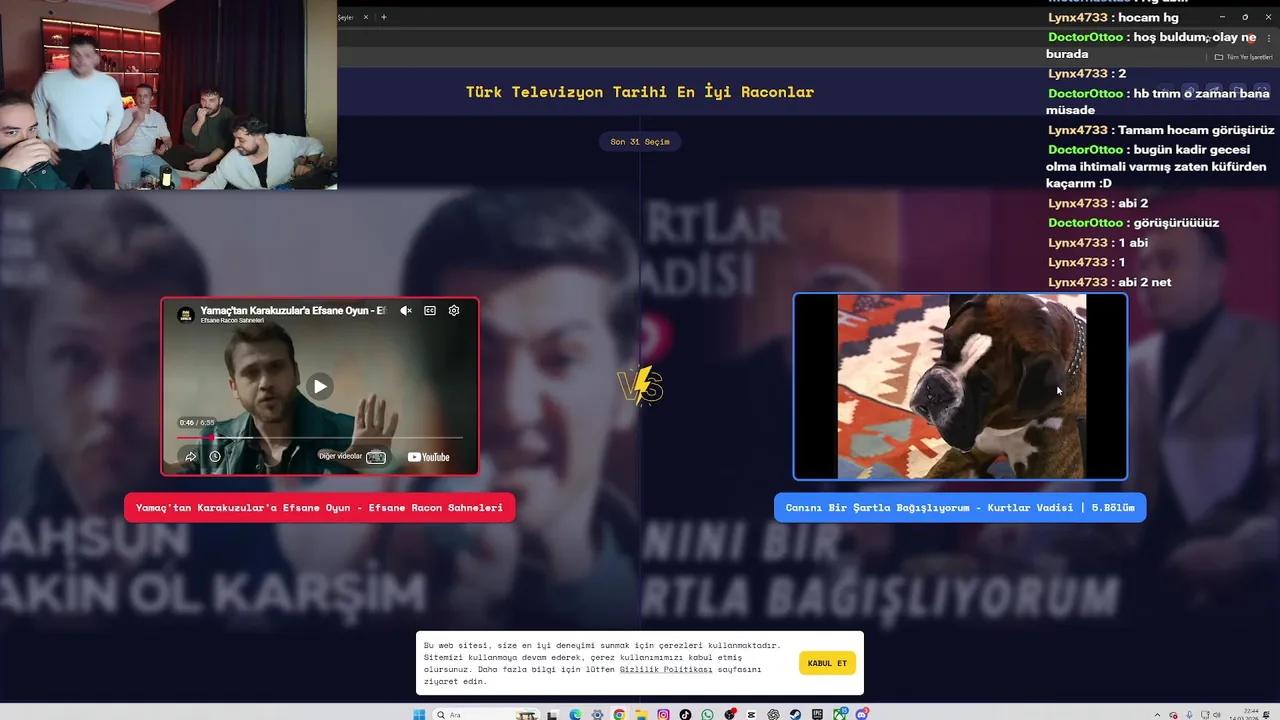Open the Xbox icon in the taskbar
This screenshot has height=720, width=1280.
(839, 714)
